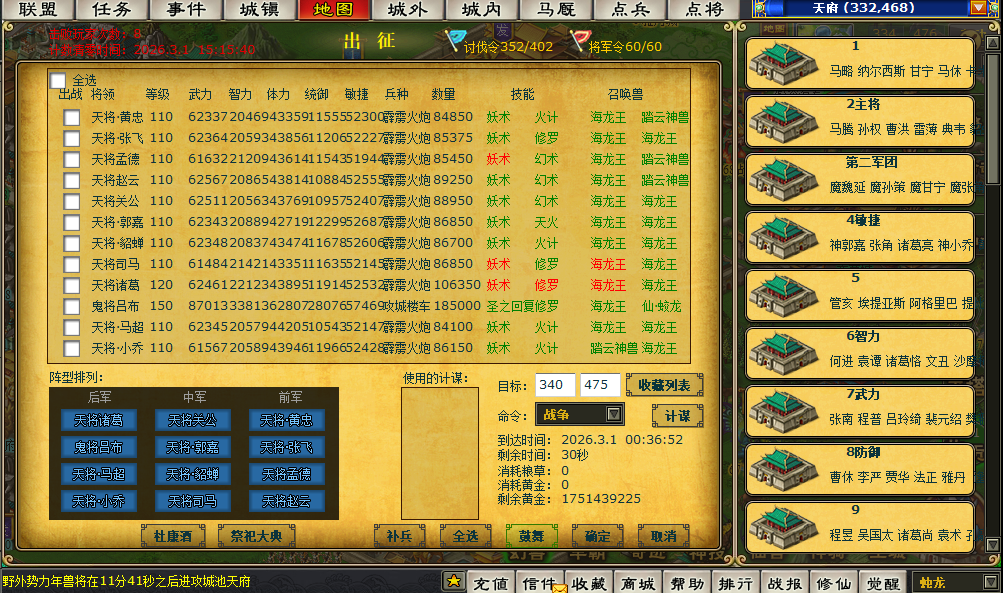Click the 补兵 replenish troops button
Screen dimensions: 1003x593
point(399,536)
